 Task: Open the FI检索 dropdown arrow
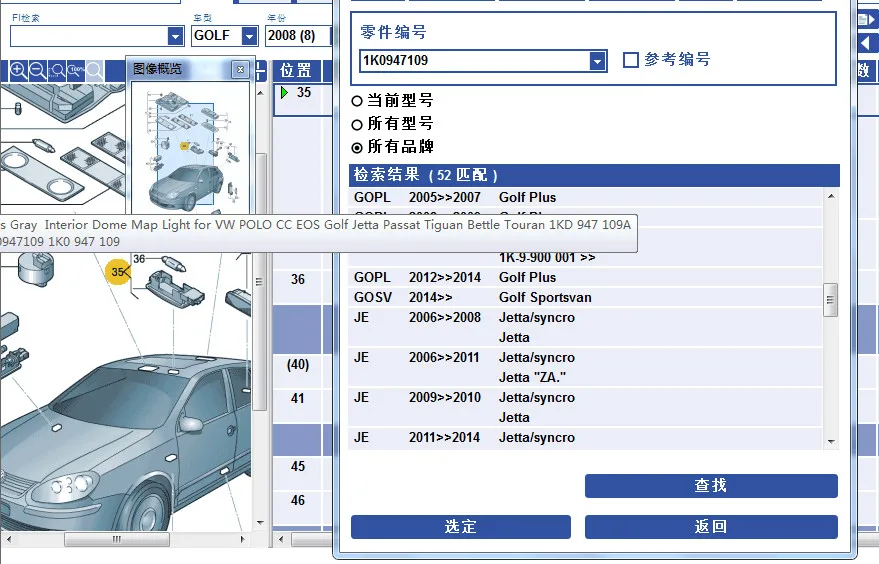click(x=175, y=36)
